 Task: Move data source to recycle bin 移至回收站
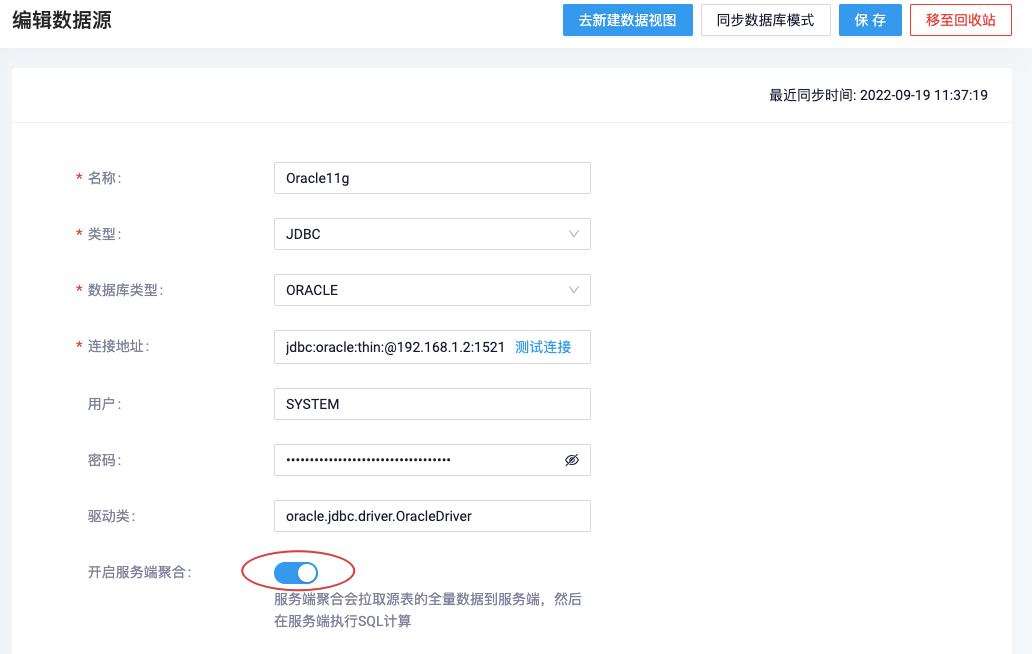click(960, 20)
